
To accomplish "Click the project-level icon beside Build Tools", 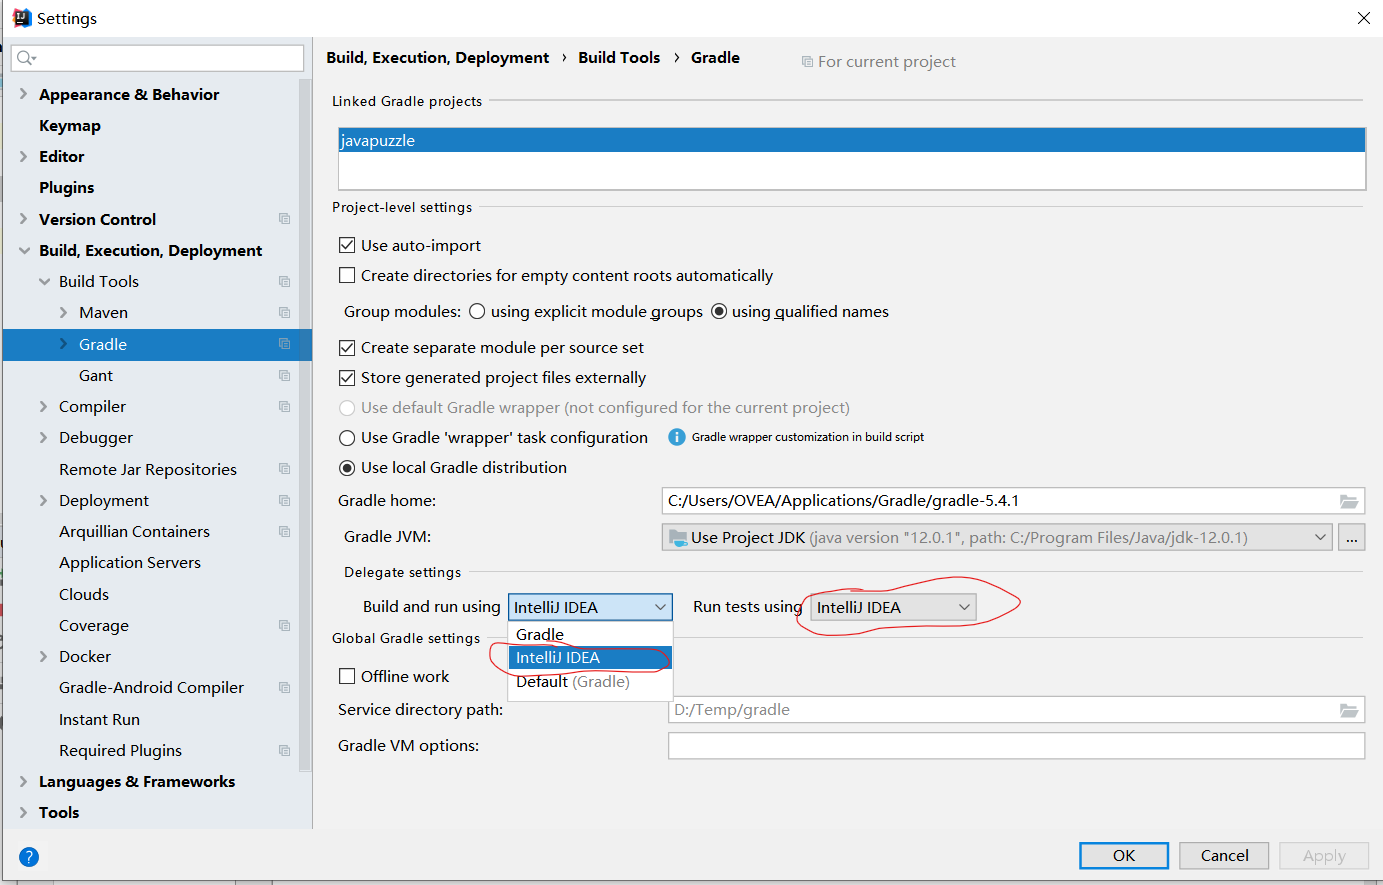I will 285,281.
